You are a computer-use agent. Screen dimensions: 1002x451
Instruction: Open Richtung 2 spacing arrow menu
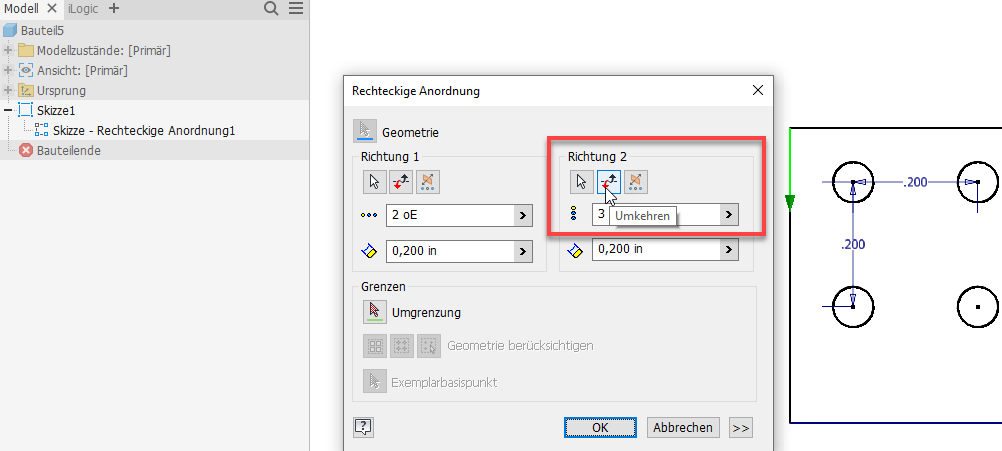click(730, 249)
